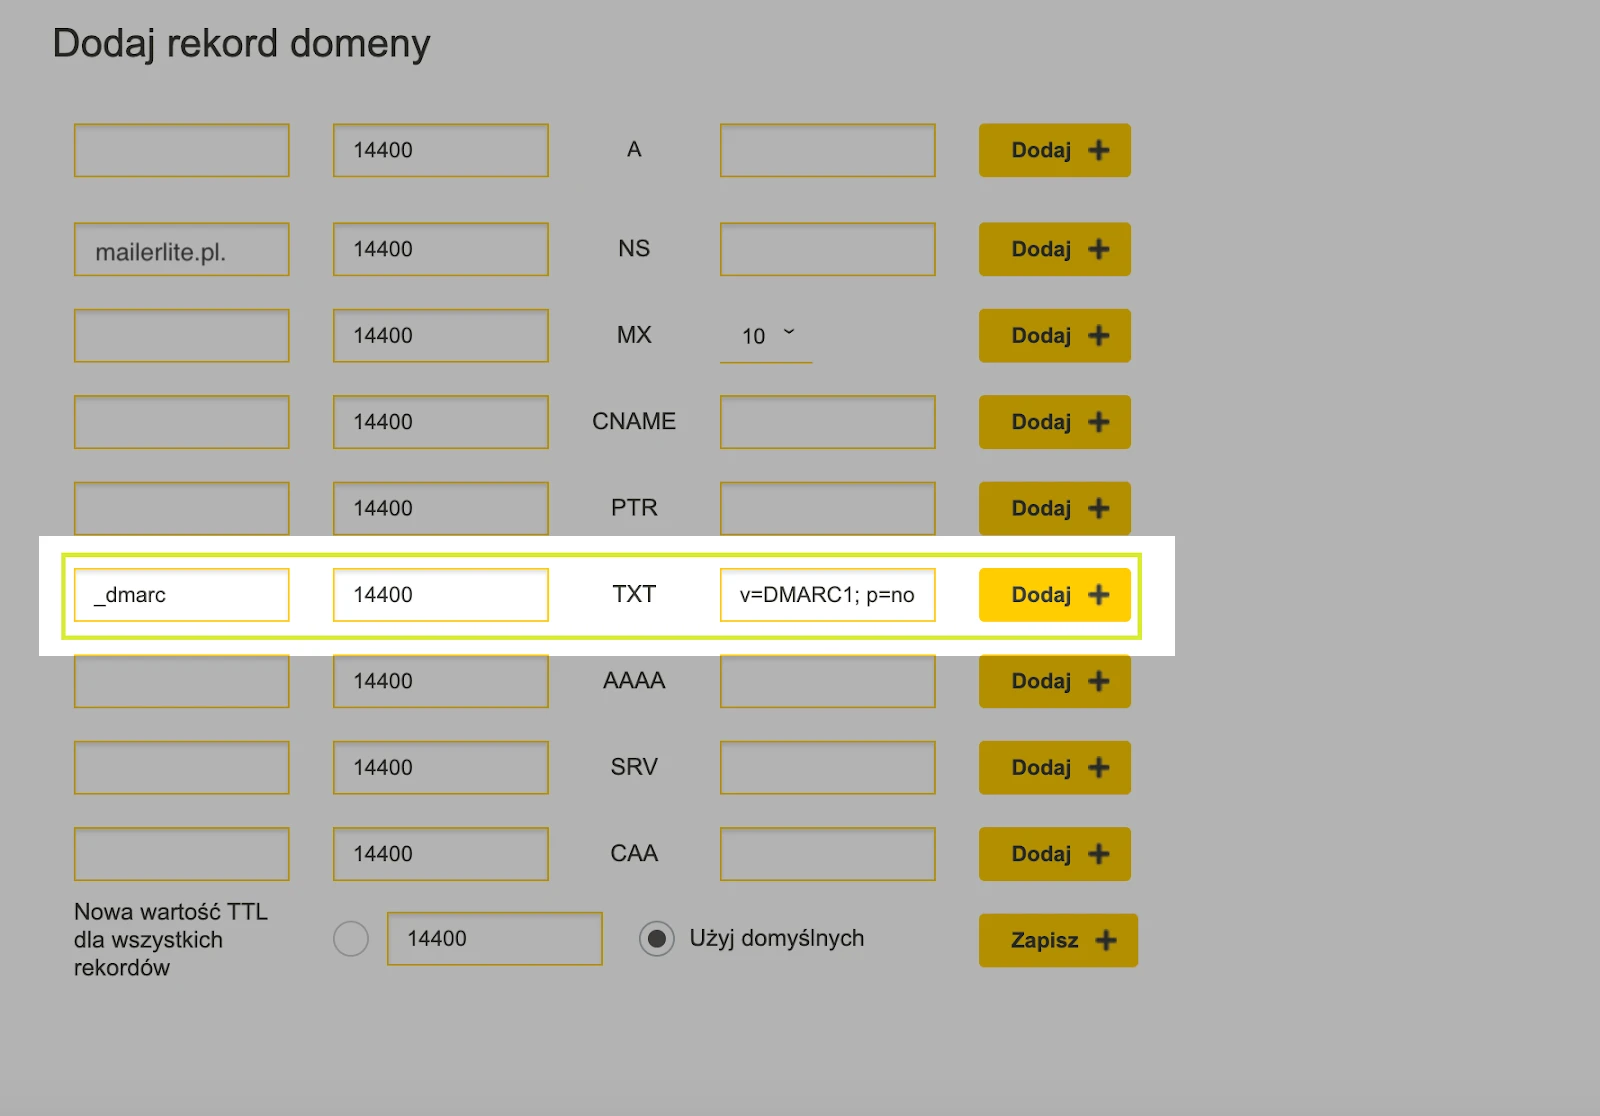This screenshot has width=1600, height=1116.
Task: Click the NS name field with mailerlite.pl.
Action: coord(181,250)
